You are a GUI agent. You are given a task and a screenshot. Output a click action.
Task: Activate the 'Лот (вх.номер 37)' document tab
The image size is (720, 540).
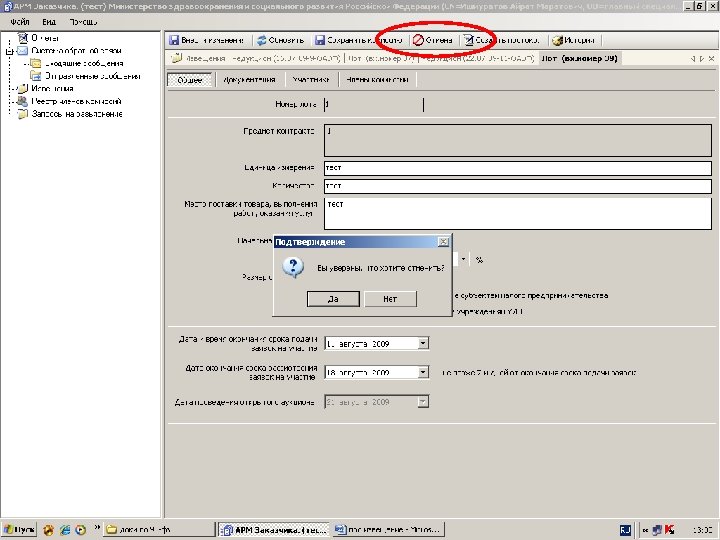(x=381, y=58)
